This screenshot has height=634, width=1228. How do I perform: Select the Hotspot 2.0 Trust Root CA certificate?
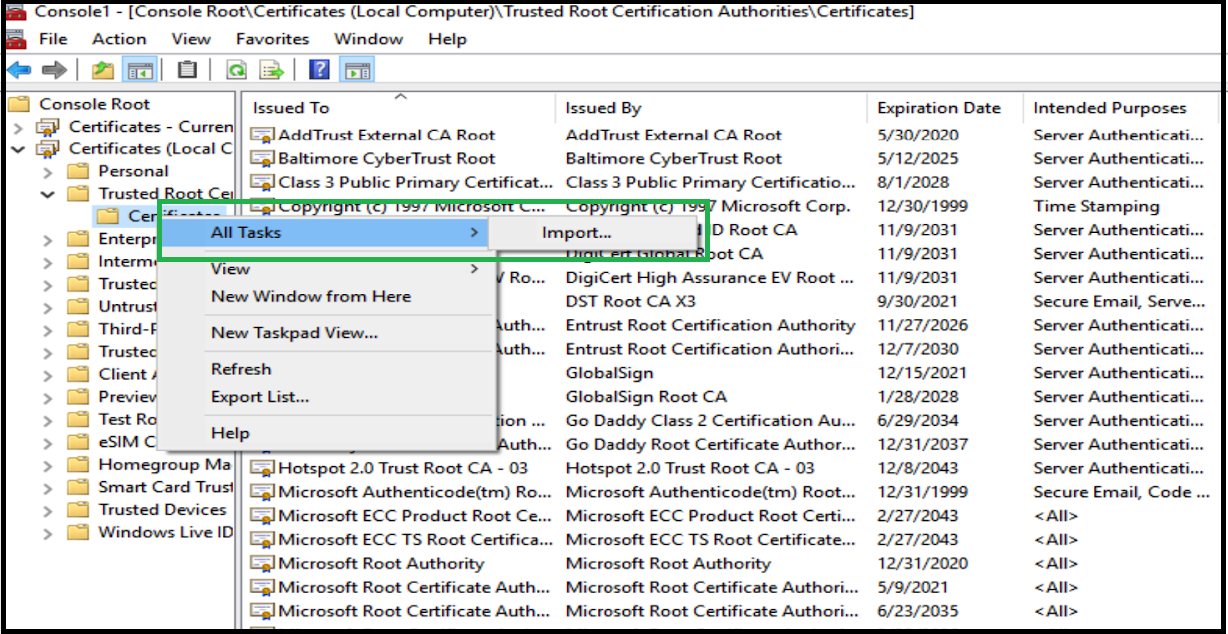pos(402,468)
